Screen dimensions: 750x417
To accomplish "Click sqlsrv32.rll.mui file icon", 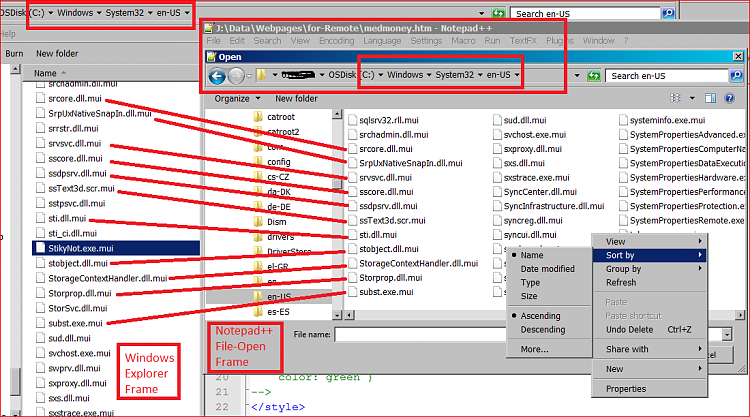I will (353, 120).
